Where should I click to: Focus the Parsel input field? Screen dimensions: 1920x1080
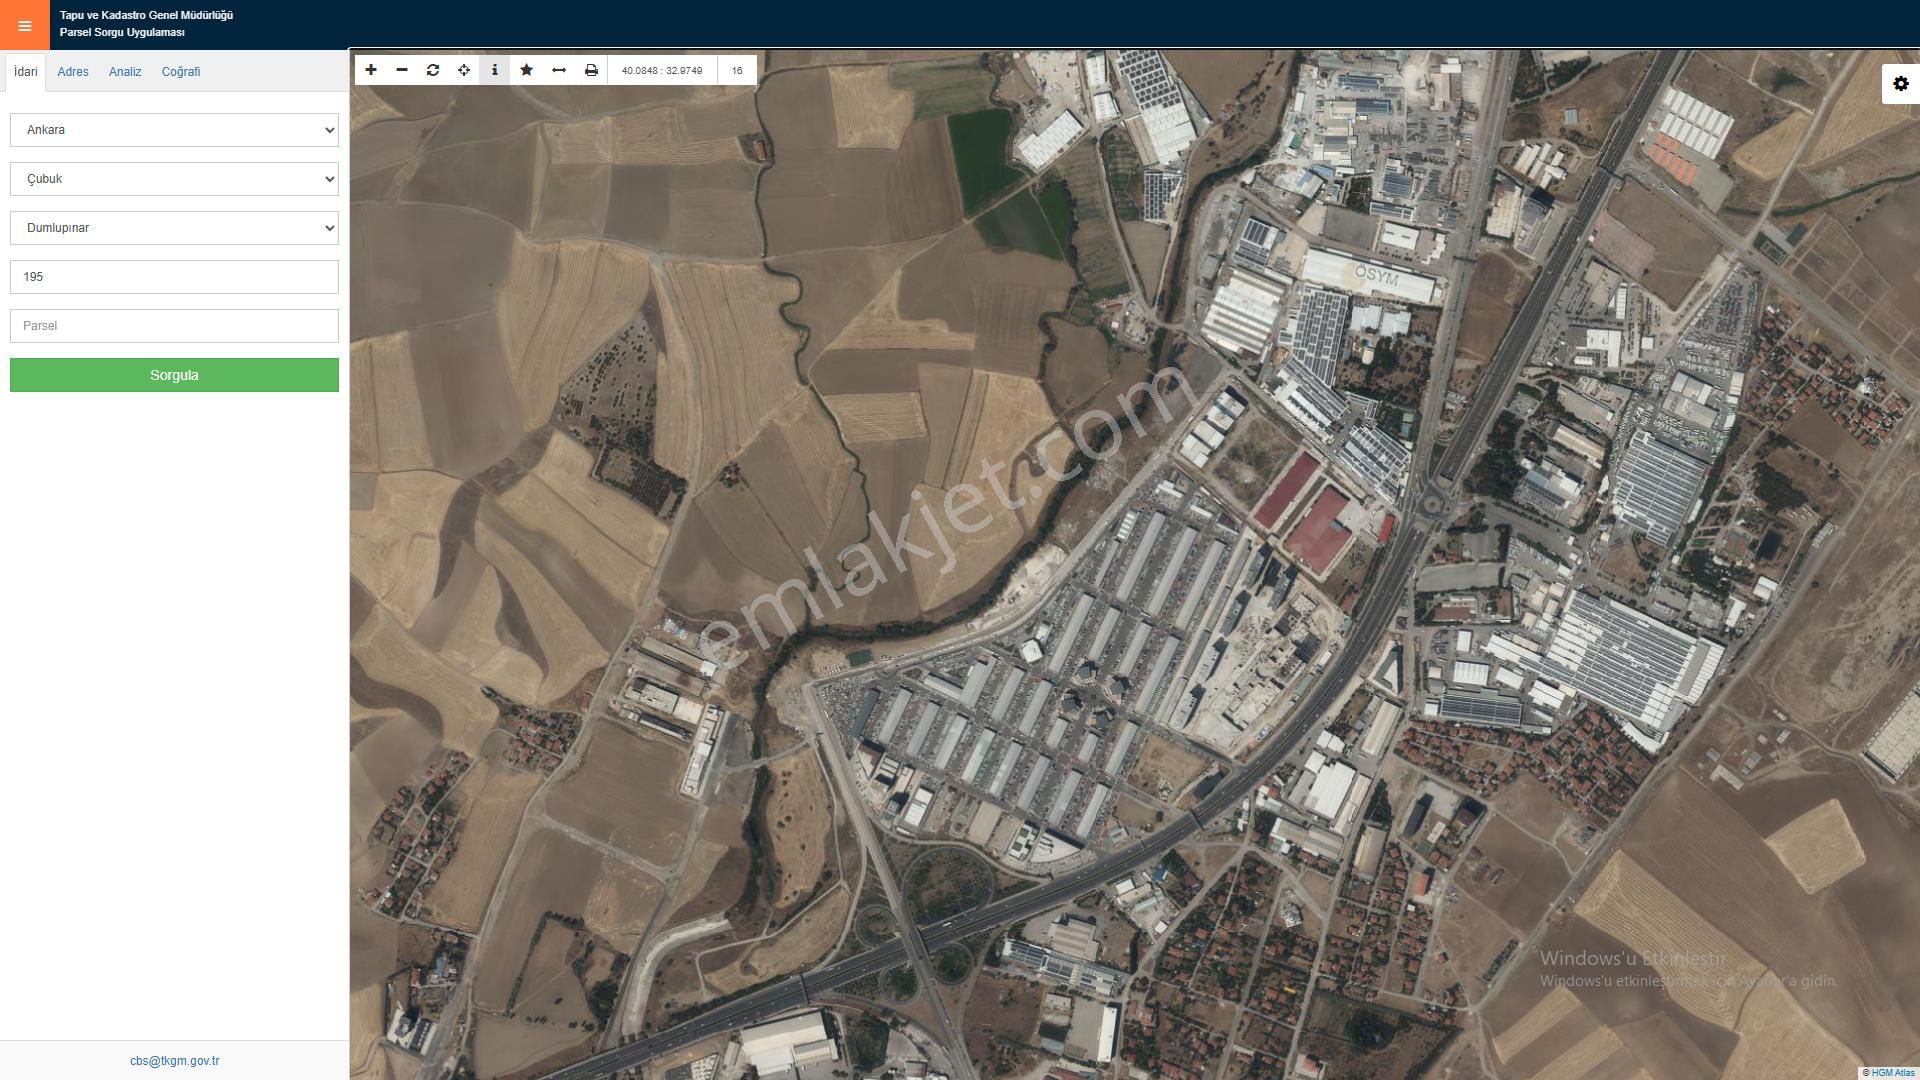tap(174, 326)
